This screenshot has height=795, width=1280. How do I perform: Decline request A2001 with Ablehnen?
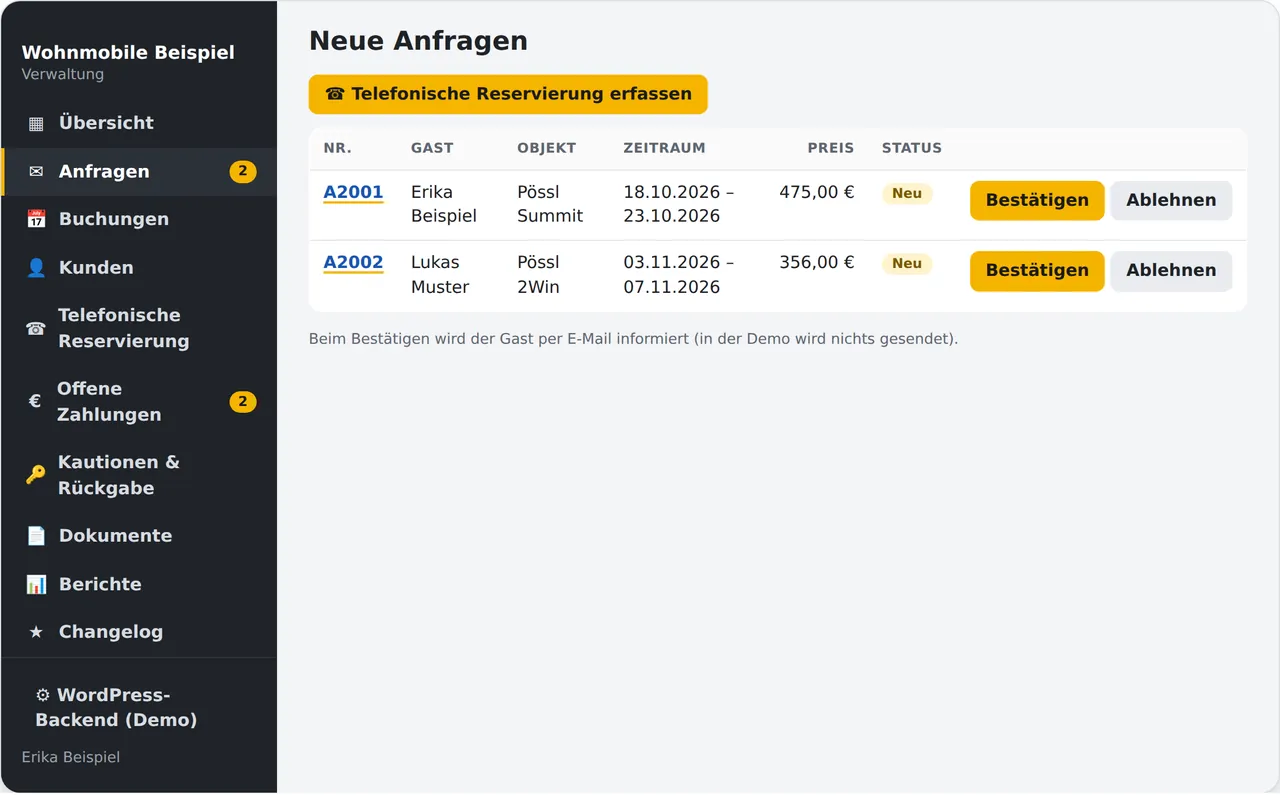(x=1171, y=200)
